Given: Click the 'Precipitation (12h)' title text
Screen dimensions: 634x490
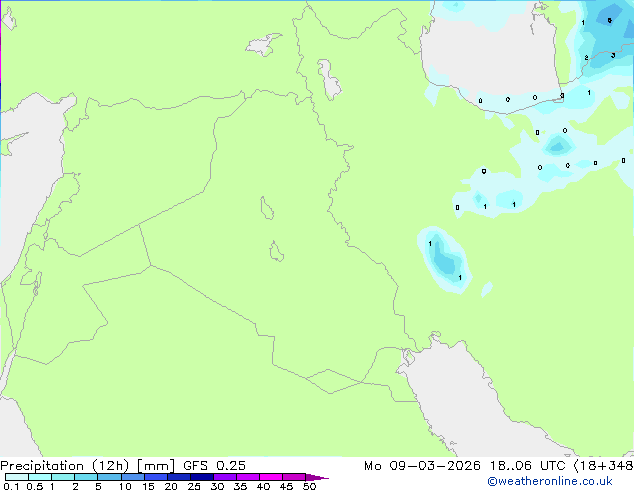Looking at the screenshot, I should coord(65,466).
